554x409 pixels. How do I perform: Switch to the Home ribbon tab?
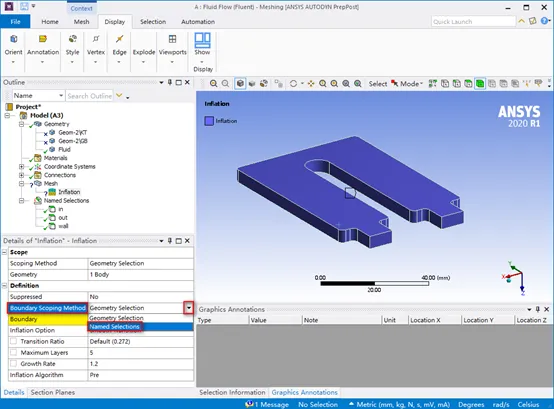[50, 22]
